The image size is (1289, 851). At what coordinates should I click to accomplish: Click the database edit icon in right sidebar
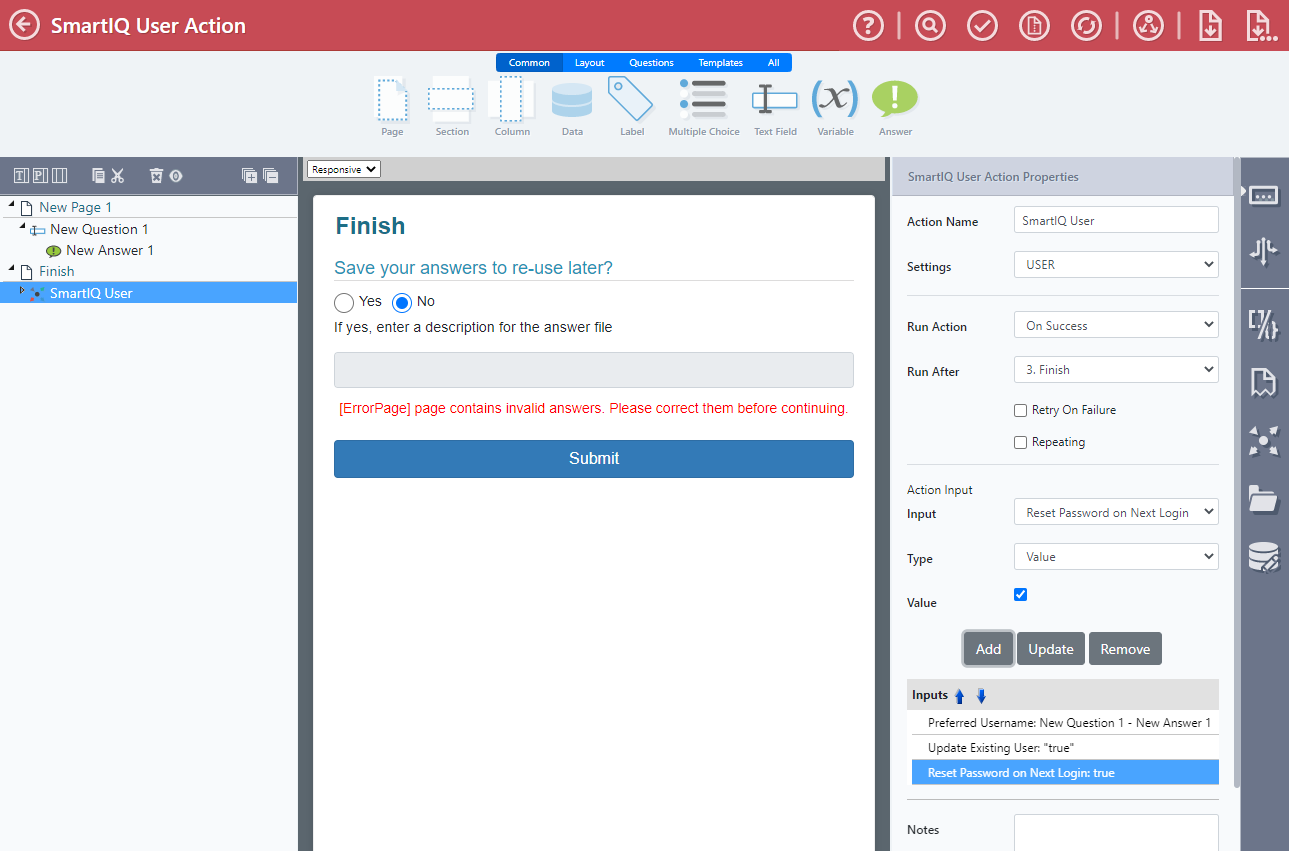point(1264,557)
